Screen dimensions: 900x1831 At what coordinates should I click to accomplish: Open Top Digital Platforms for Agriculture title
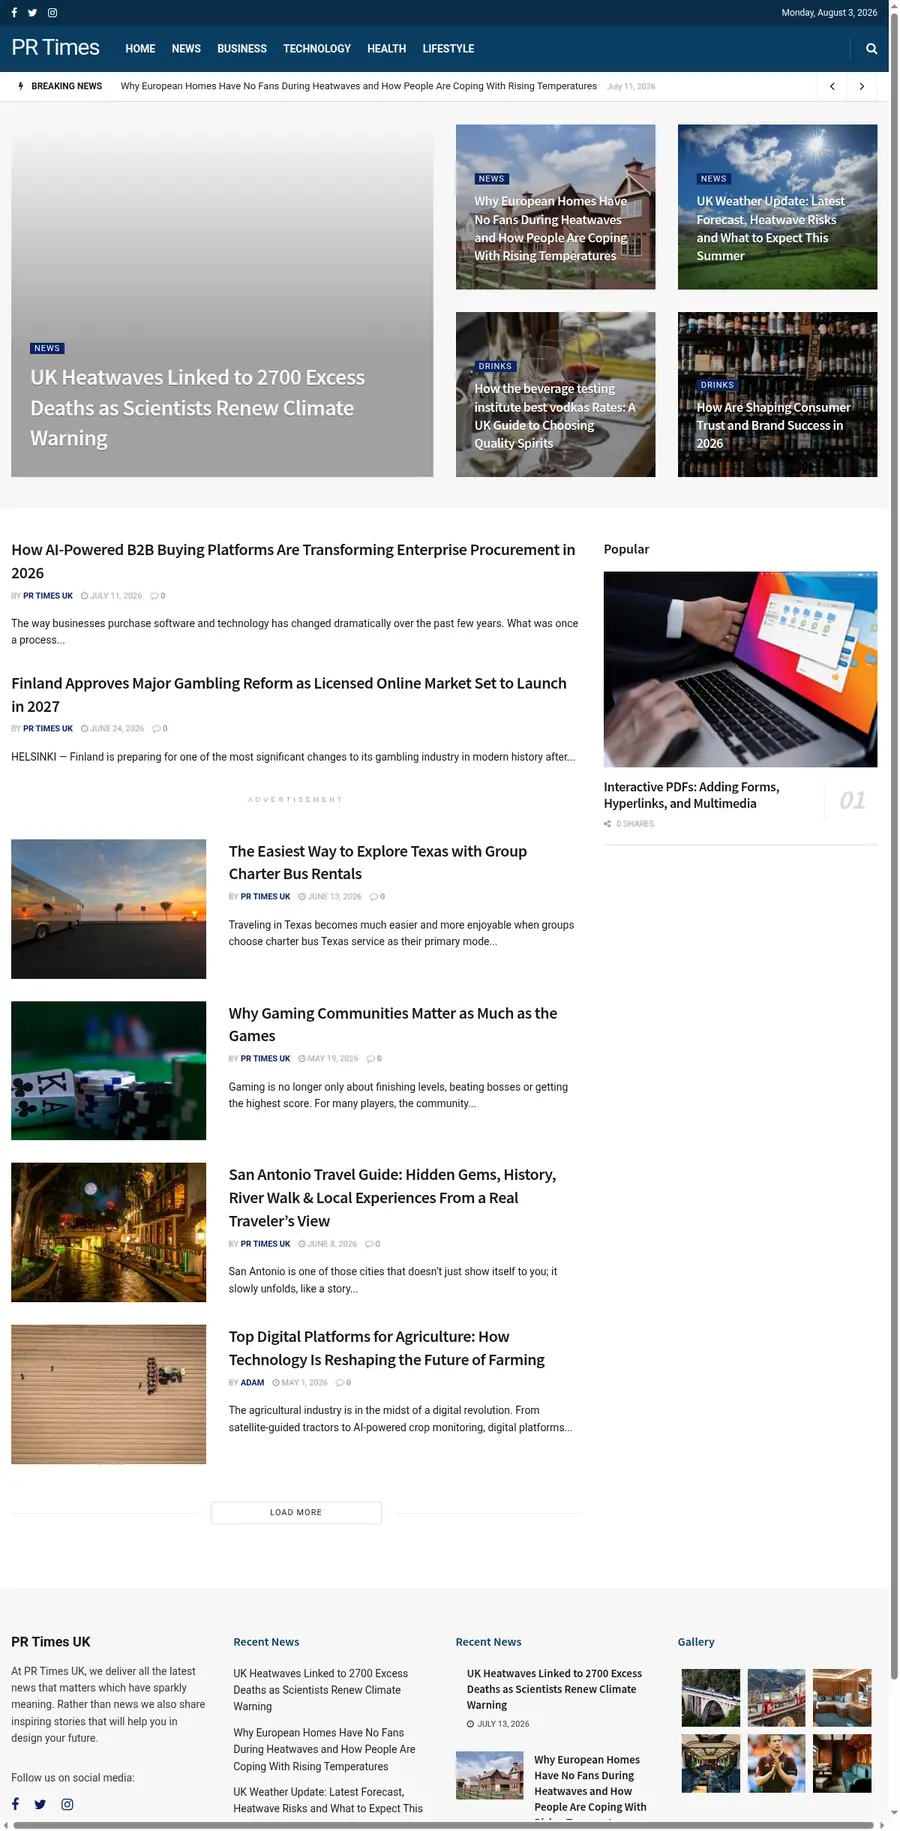(x=387, y=1348)
